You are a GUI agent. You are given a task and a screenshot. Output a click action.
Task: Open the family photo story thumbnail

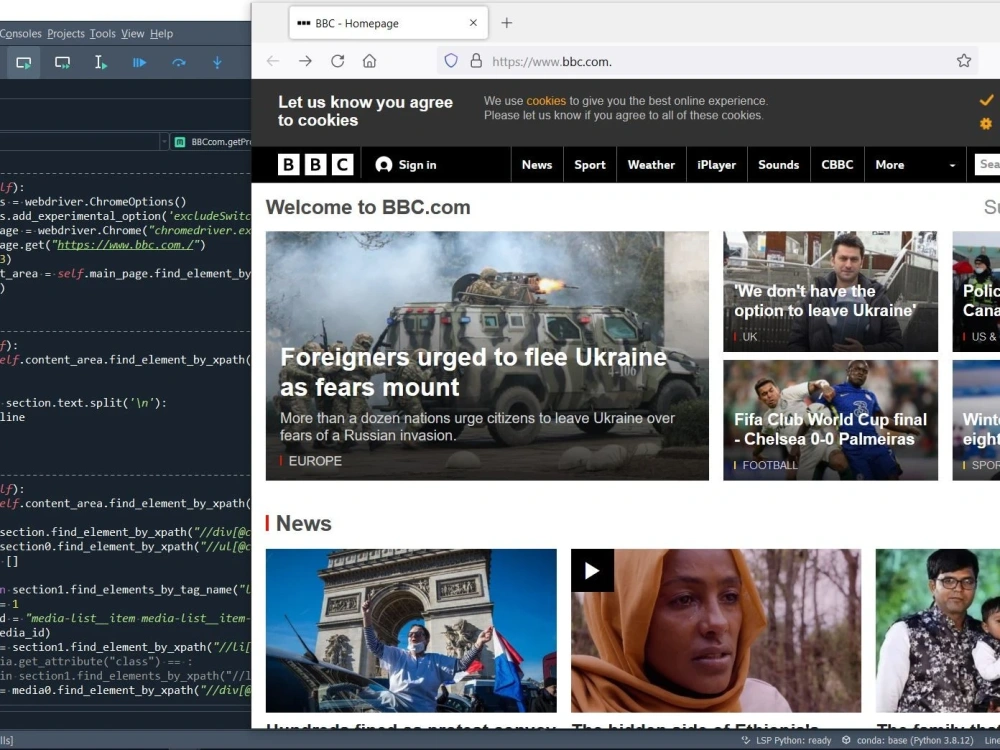938,630
